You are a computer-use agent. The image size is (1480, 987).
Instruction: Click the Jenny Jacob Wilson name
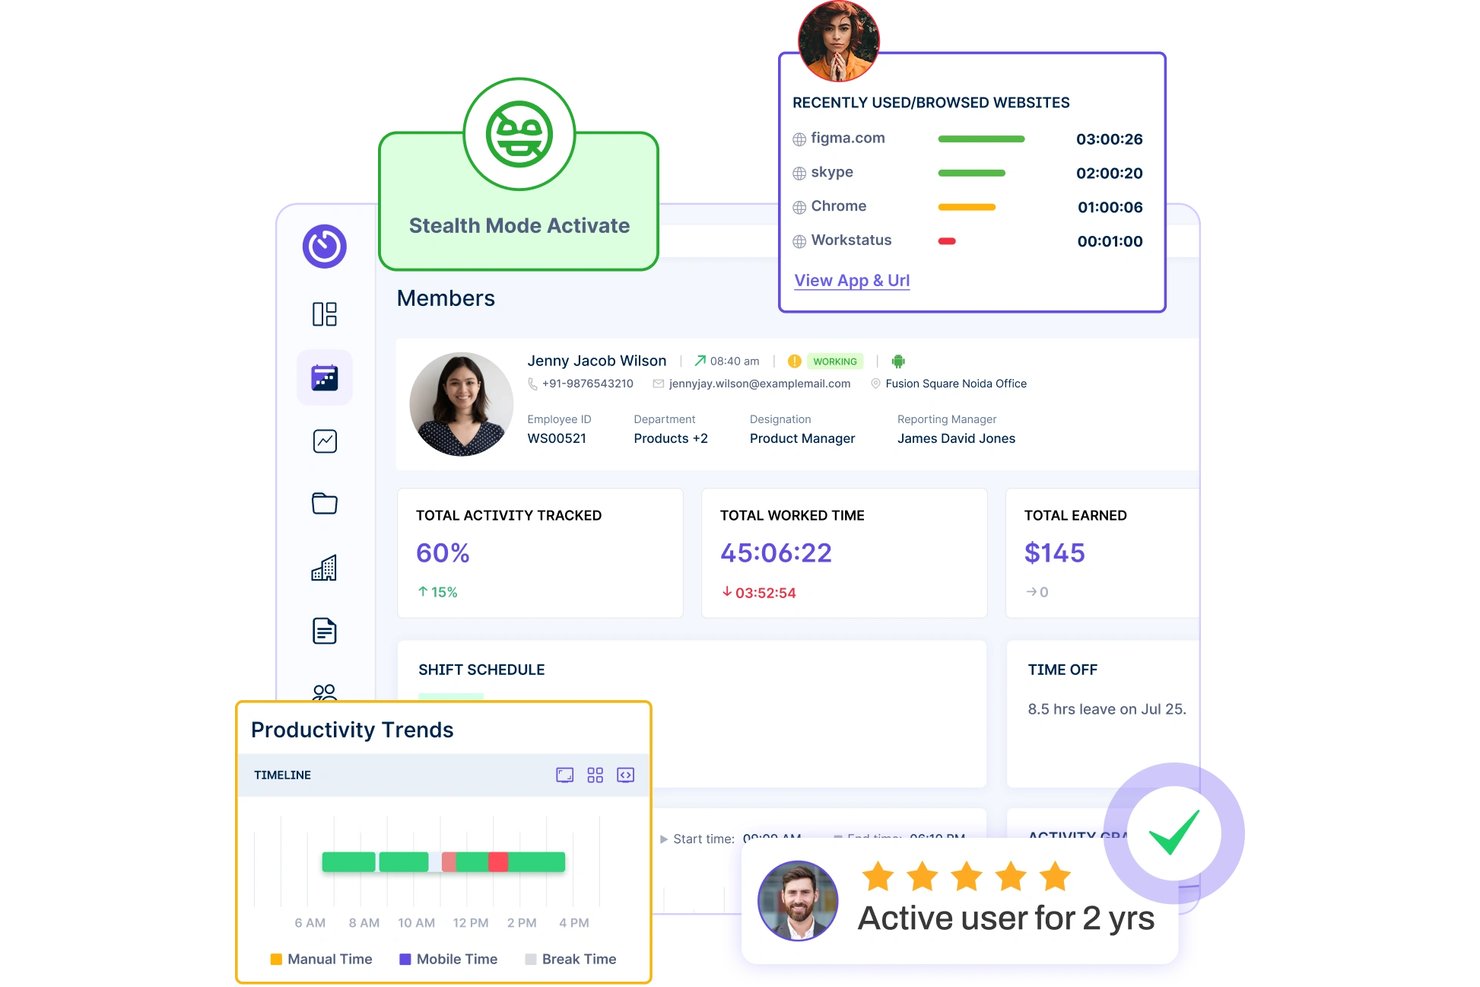(597, 361)
